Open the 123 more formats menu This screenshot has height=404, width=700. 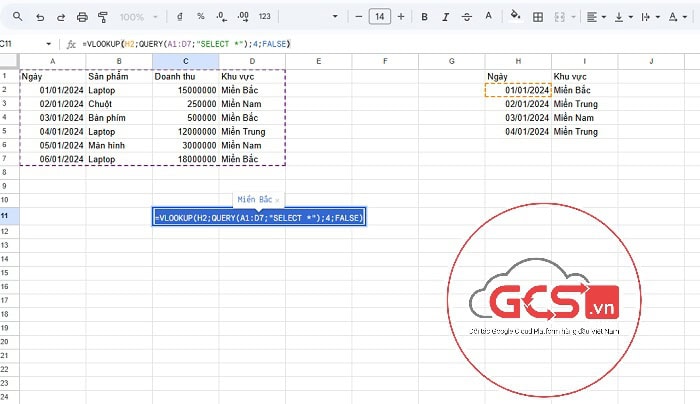pyautogui.click(x=264, y=17)
